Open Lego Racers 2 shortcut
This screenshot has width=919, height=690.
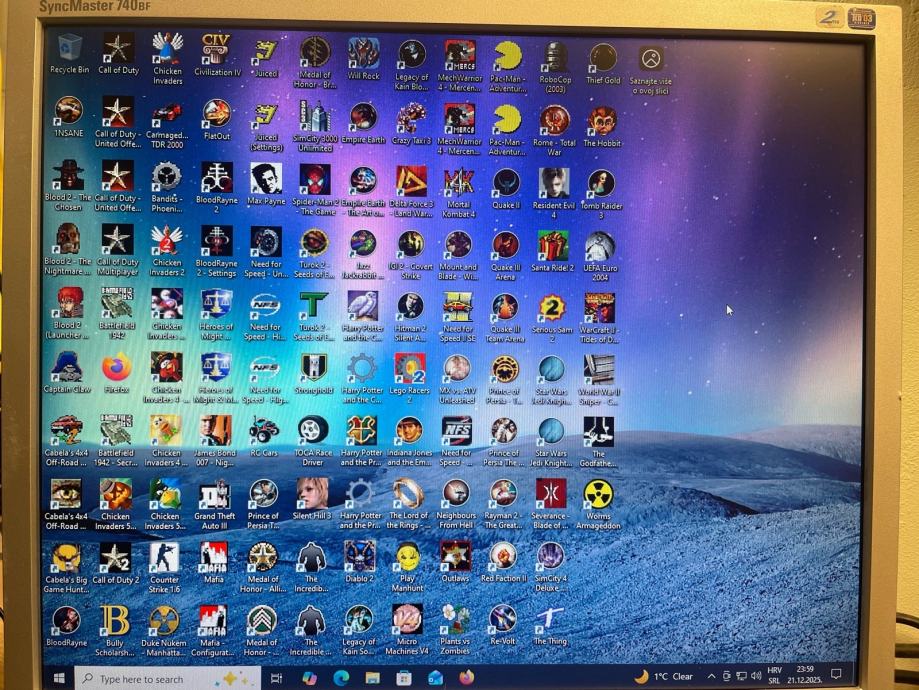[x=409, y=379]
